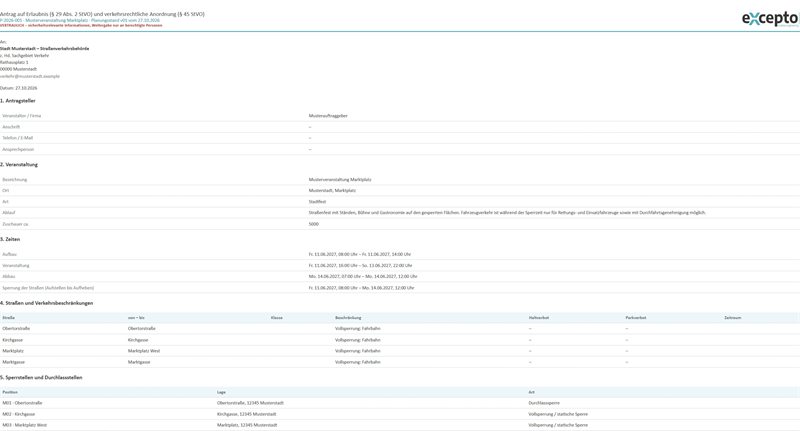800x431 pixels.
Task: Click 'Vollsperrung / statische Sperre' in the M02 row
Action: pyautogui.click(x=558, y=414)
